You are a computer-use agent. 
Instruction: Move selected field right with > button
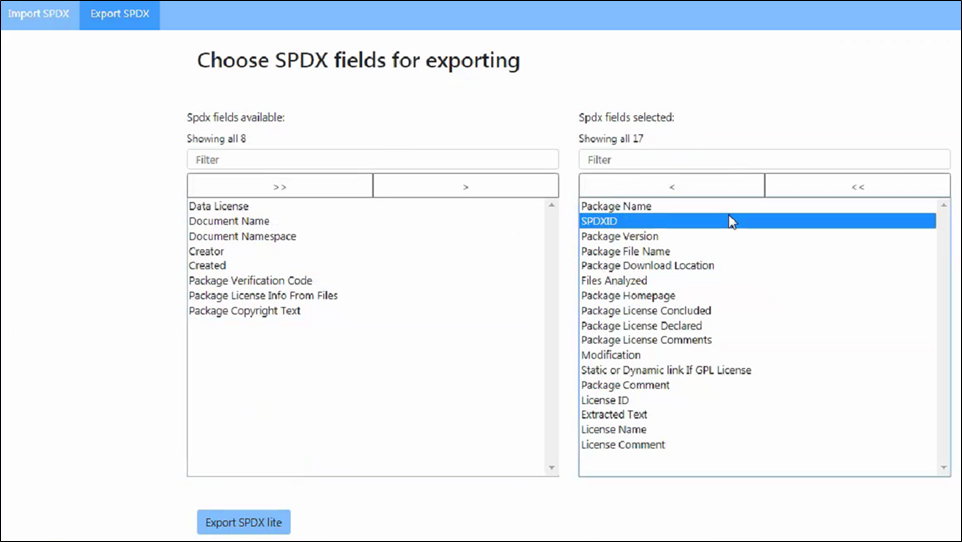466,186
